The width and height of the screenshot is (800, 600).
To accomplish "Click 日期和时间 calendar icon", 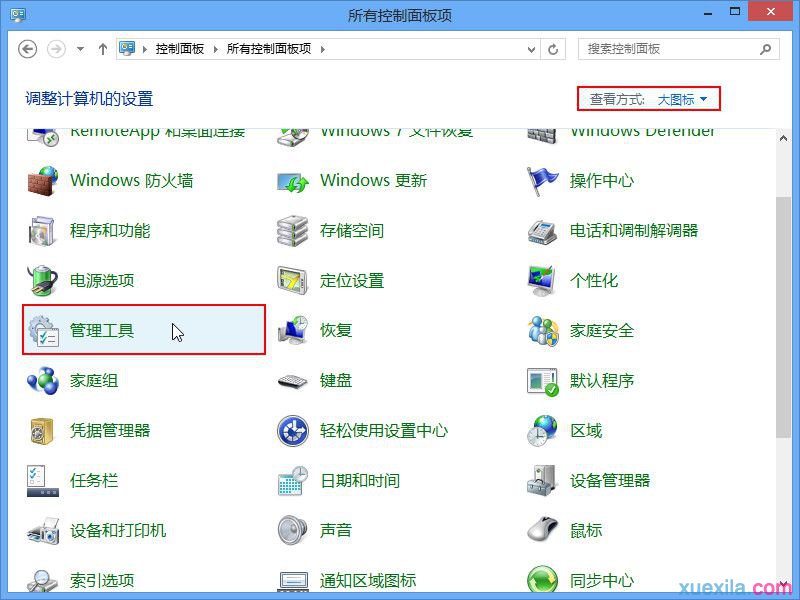I will (293, 481).
